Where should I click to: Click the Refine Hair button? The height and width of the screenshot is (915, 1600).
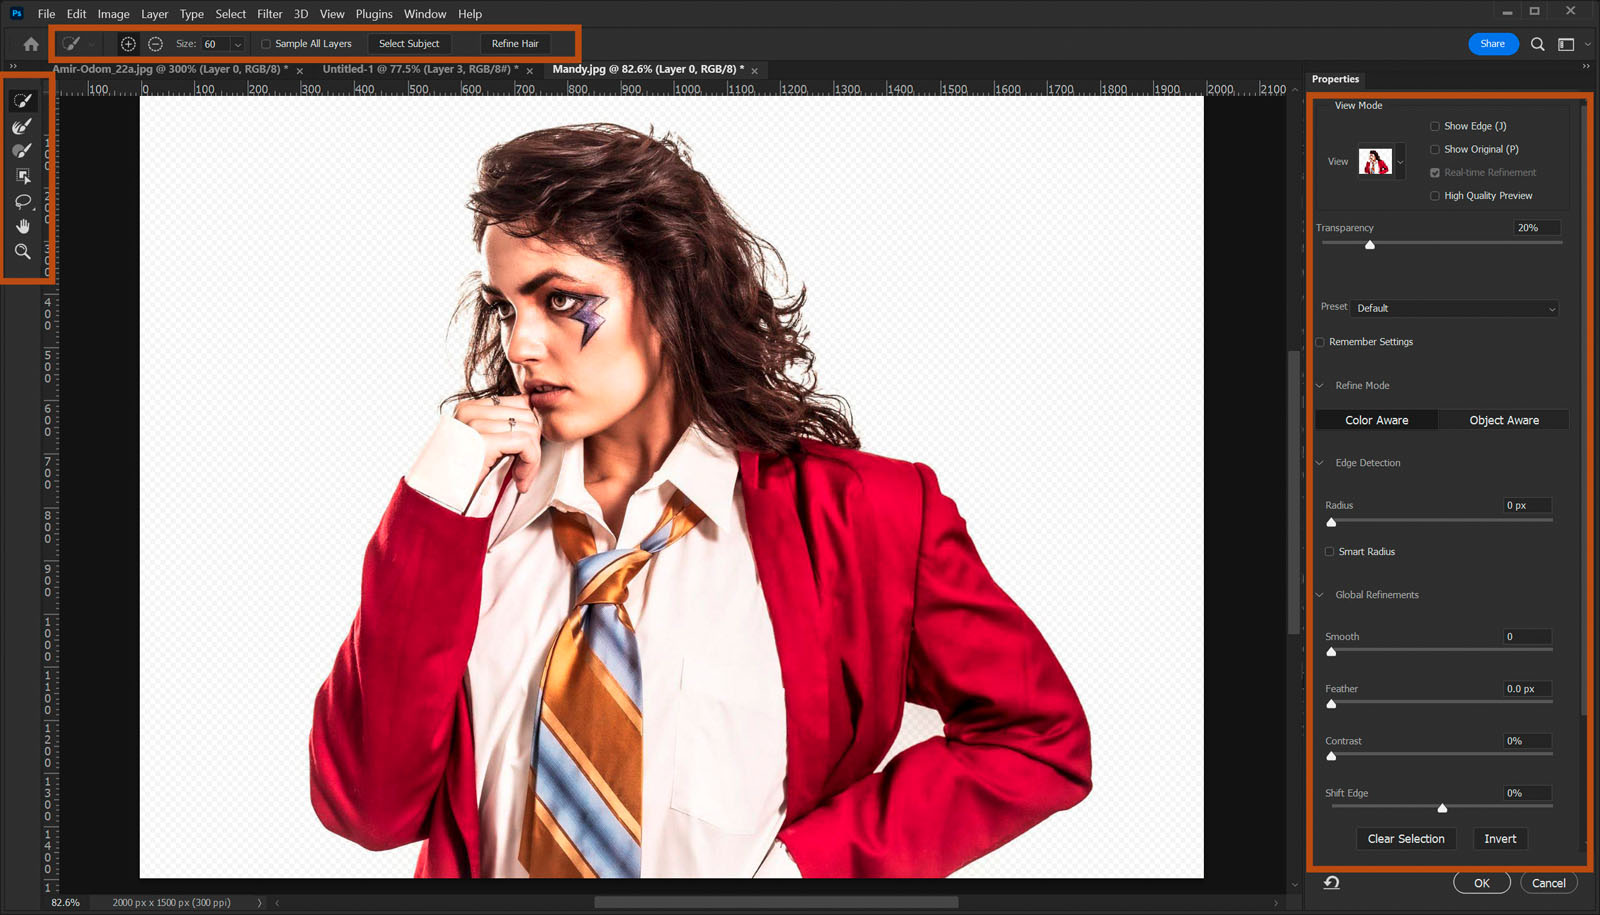click(x=515, y=44)
